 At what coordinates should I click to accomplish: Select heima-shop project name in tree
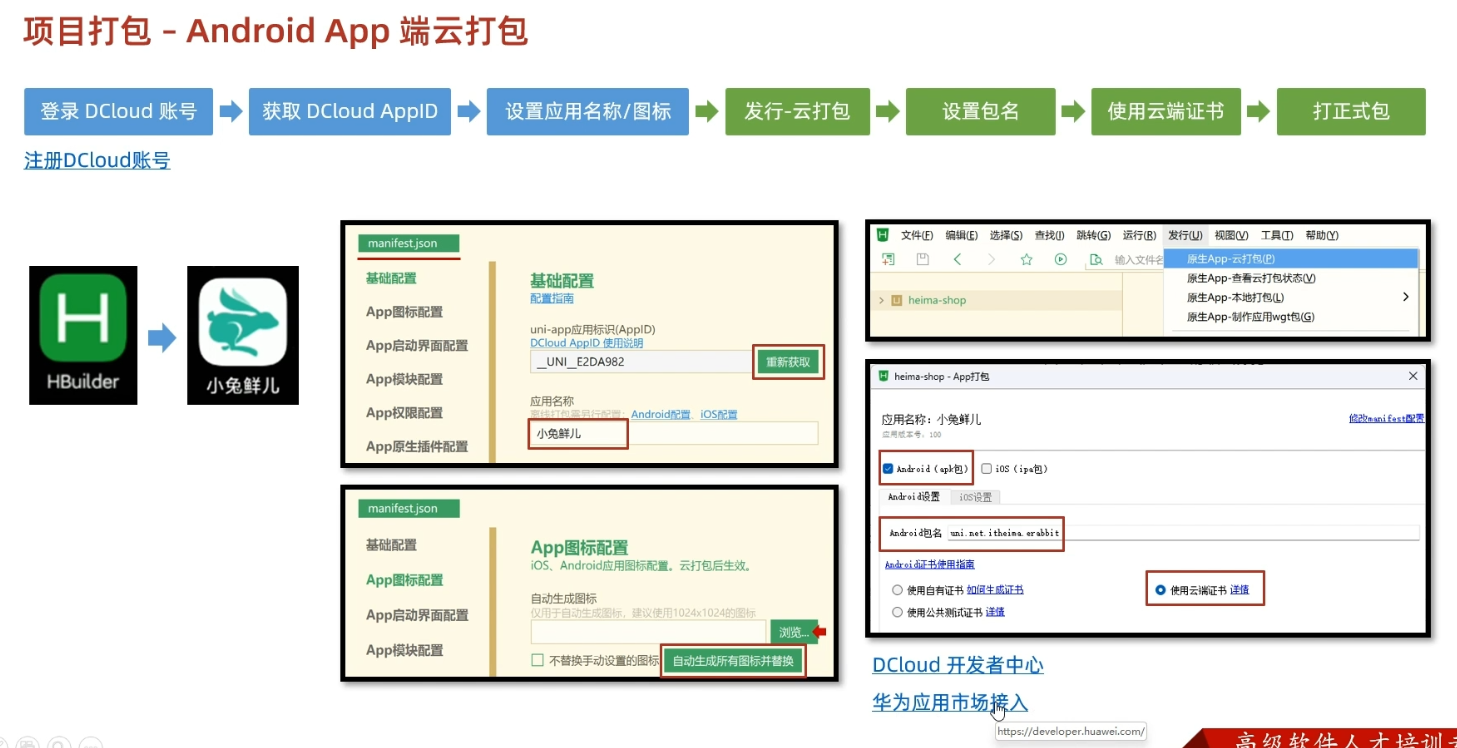tap(937, 300)
